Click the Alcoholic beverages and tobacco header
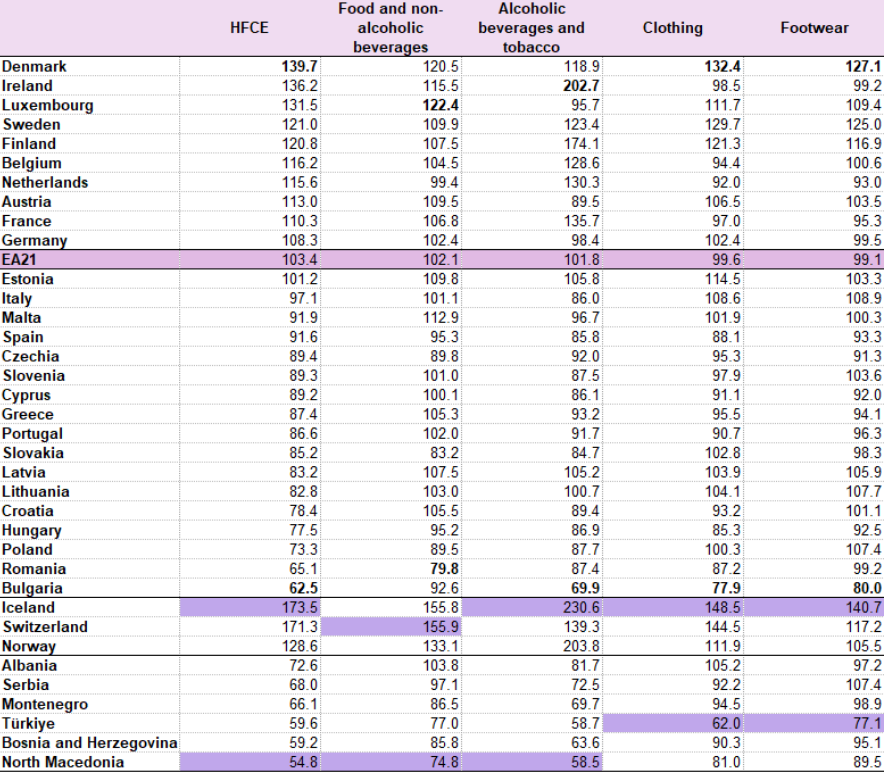This screenshot has width=884, height=772. click(x=531, y=28)
